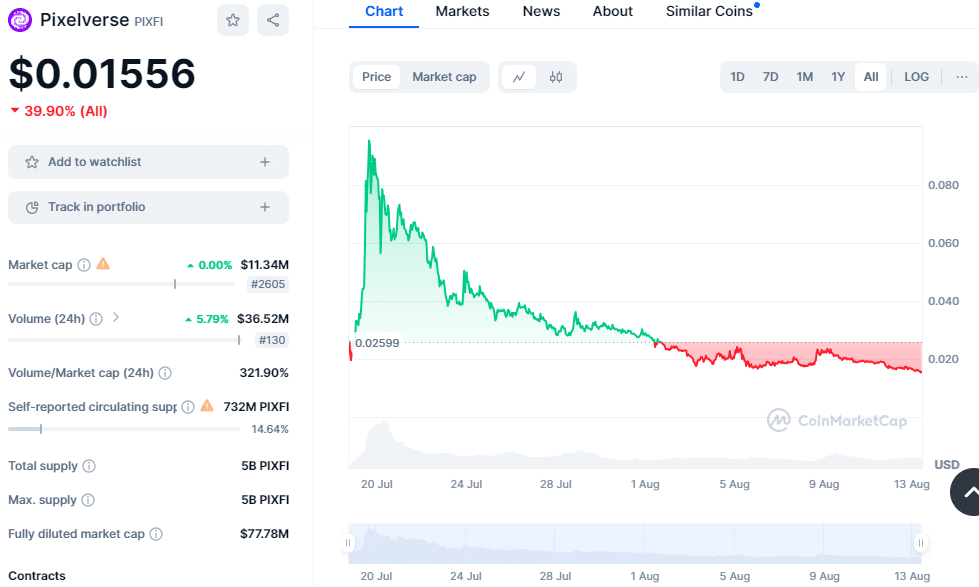Click the Volume/Market cap info icon

click(x=165, y=373)
